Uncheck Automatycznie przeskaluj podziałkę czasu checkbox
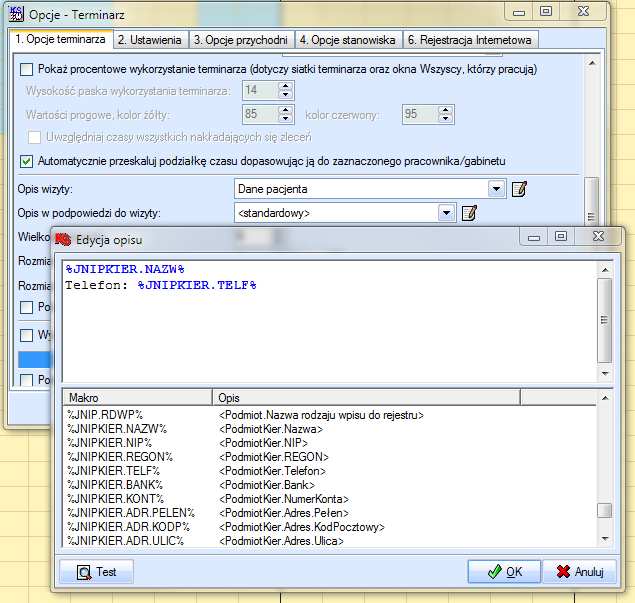635x603 pixels. [26, 161]
